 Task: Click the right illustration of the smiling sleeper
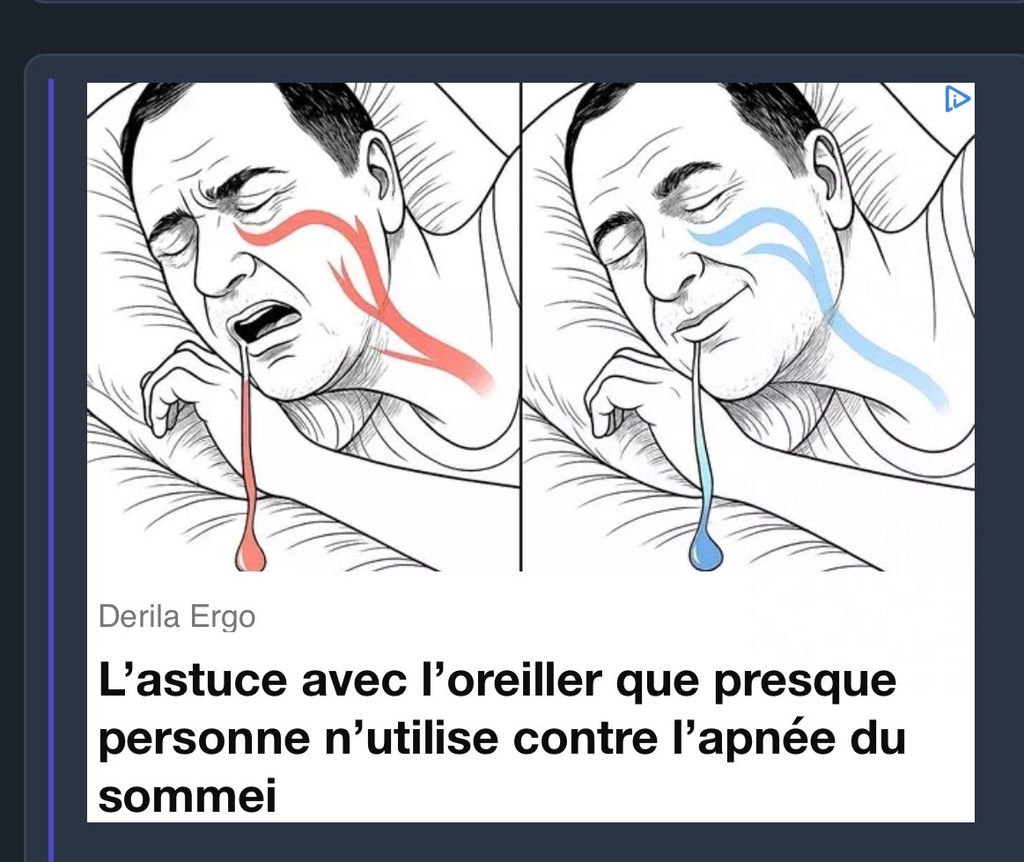[x=748, y=327]
